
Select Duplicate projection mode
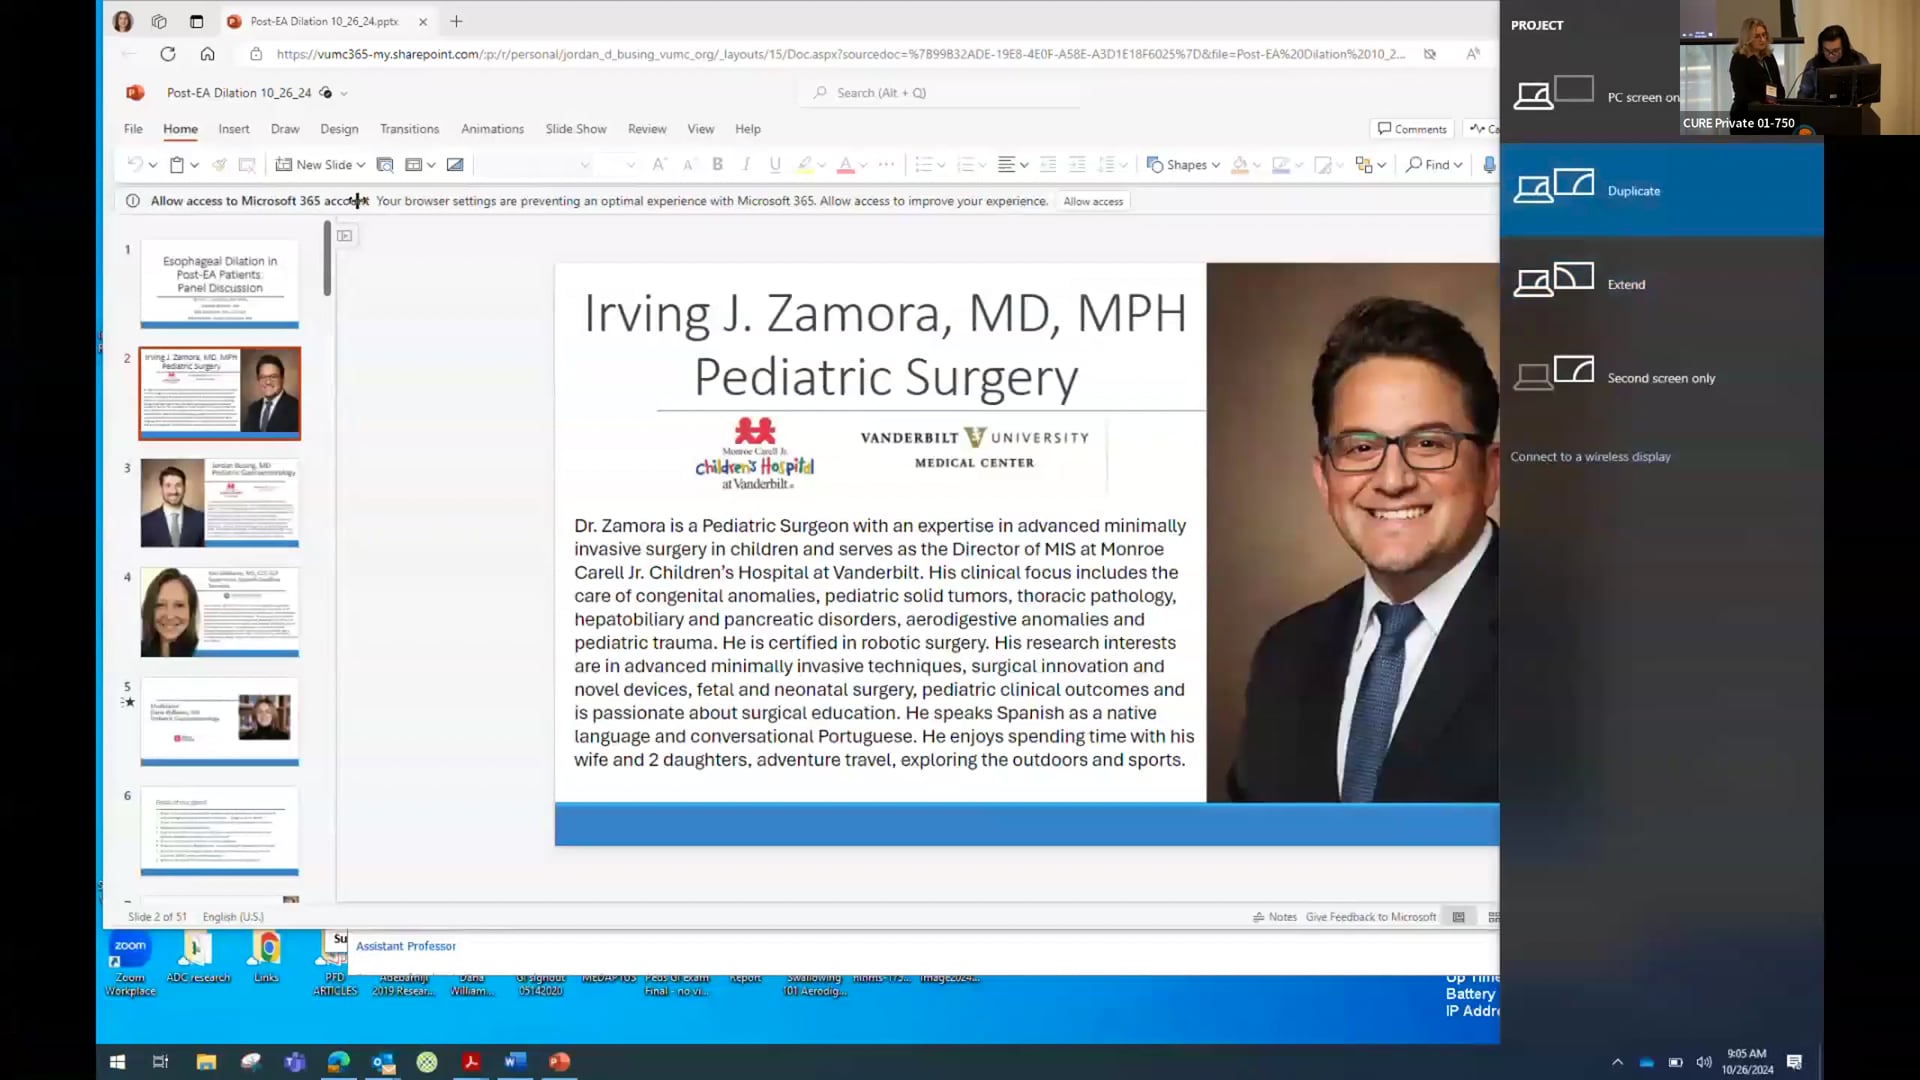click(x=1633, y=190)
